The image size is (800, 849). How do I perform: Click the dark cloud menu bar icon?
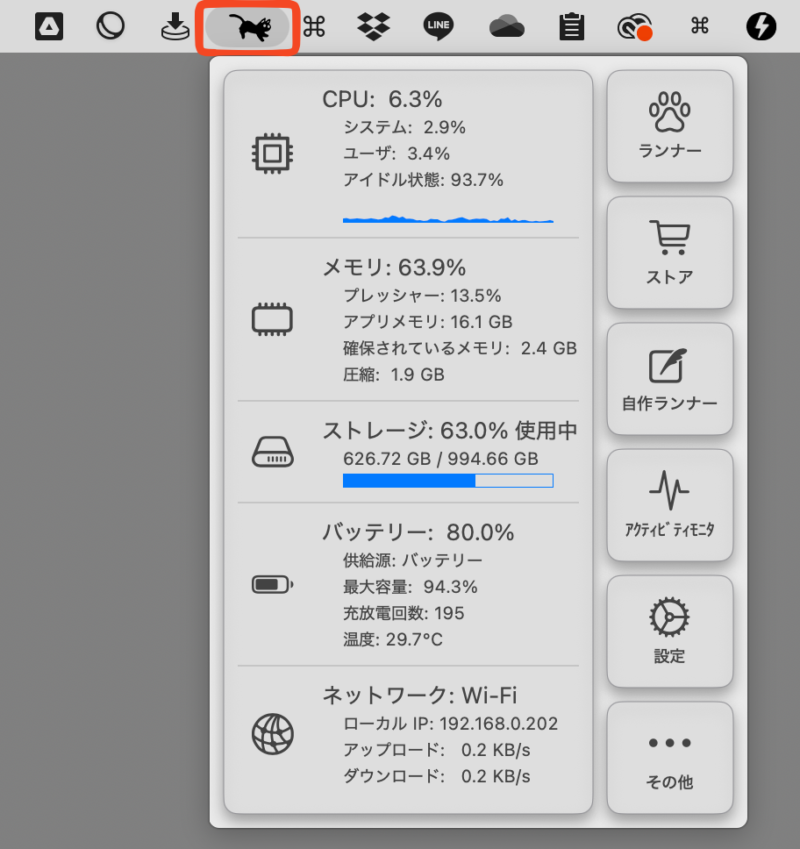click(507, 27)
